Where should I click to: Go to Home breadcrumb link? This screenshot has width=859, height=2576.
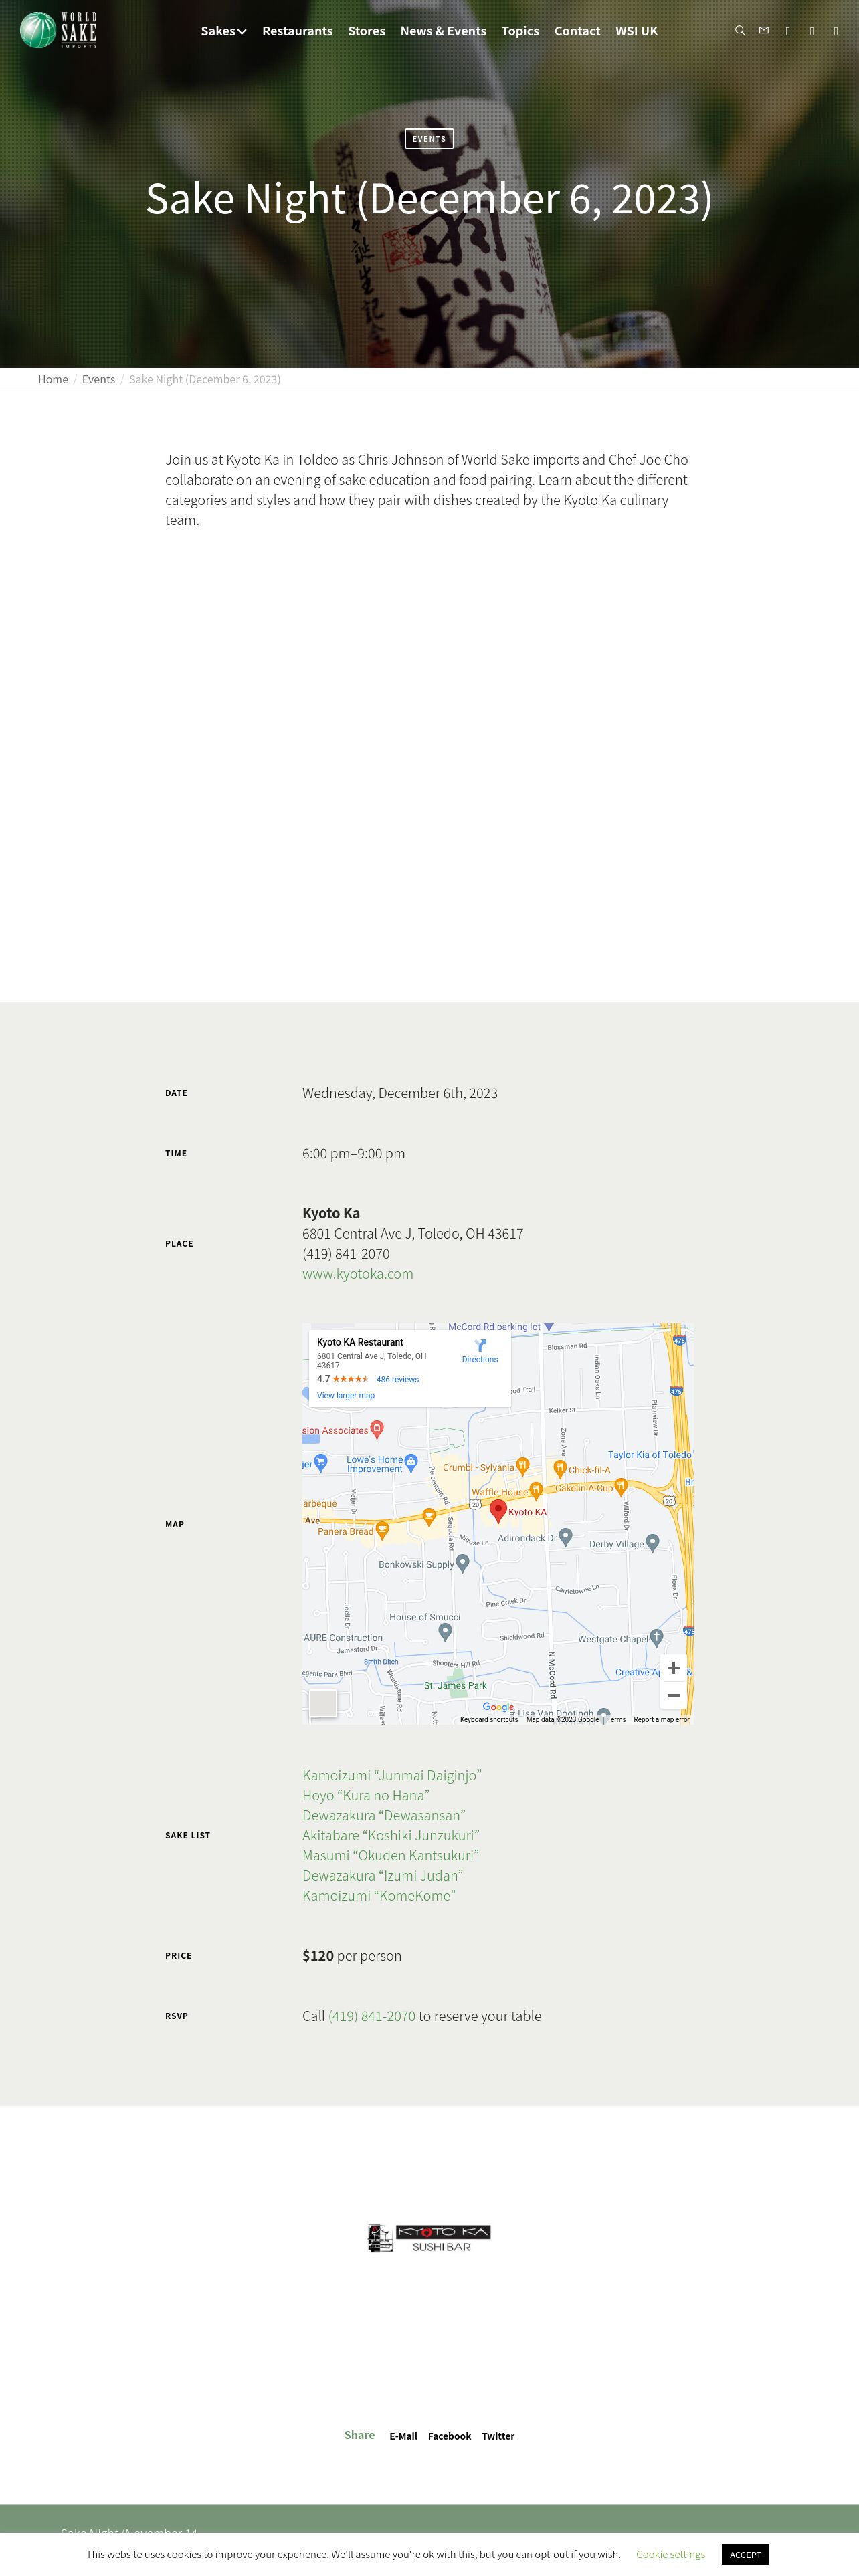[x=53, y=379]
